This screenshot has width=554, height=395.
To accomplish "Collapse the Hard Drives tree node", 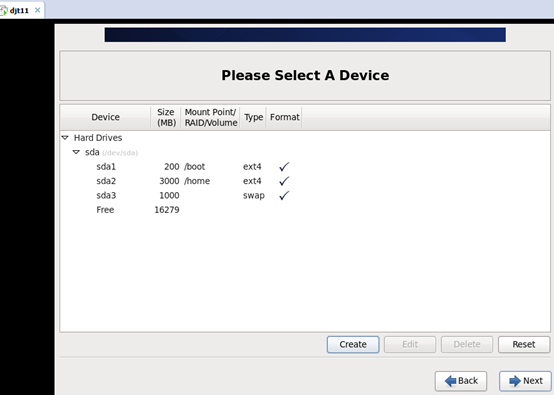I will click(65, 138).
